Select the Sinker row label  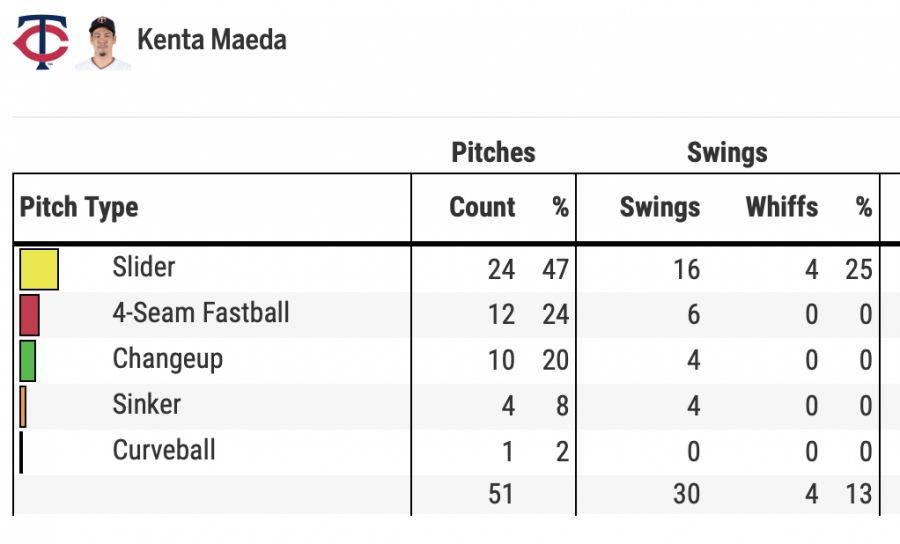[146, 404]
